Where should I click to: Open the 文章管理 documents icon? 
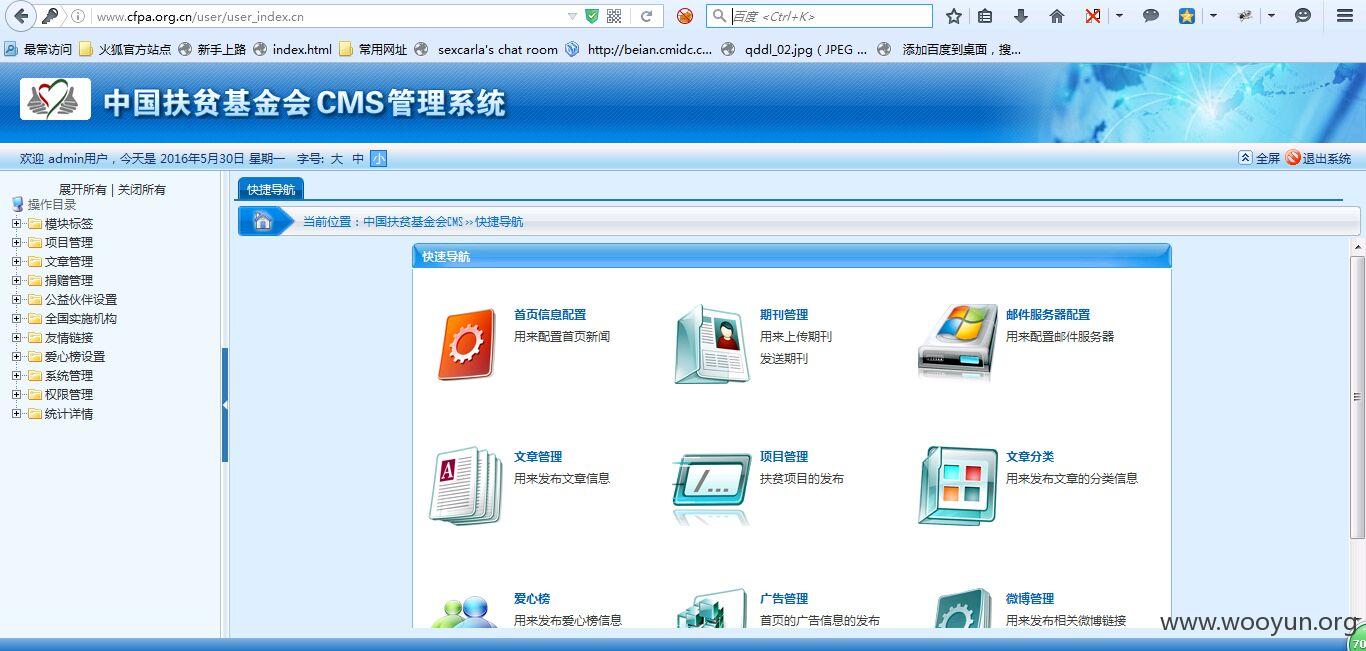[x=466, y=486]
